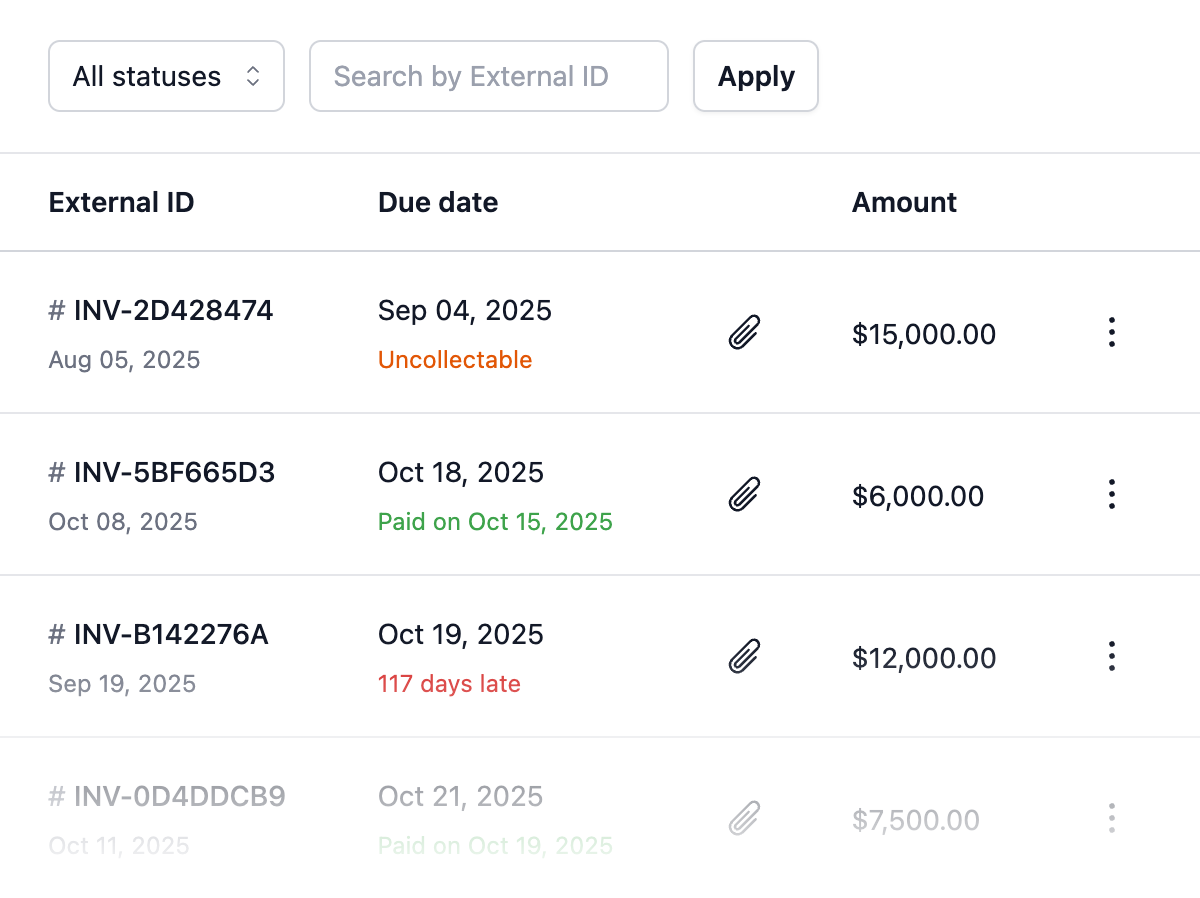This screenshot has height=898, width=1200.
Task: Open the invoice INV-5BF665D3
Action: click(x=174, y=473)
